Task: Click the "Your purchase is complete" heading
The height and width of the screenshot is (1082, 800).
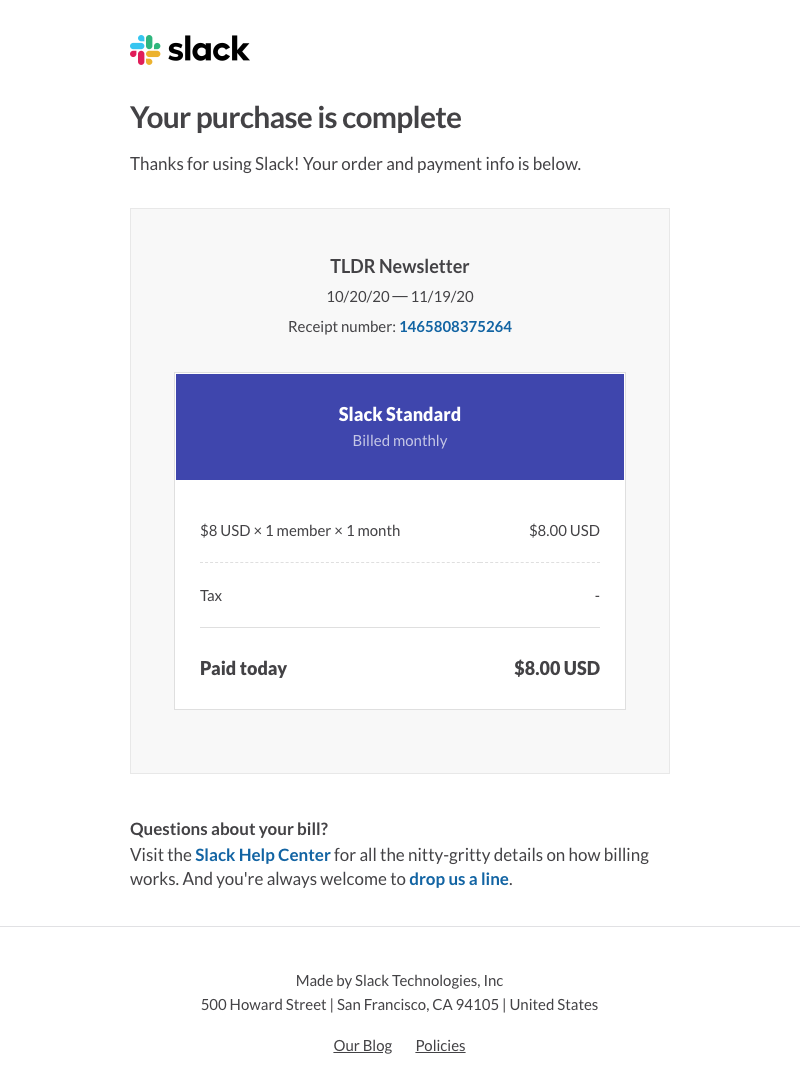Action: tap(296, 118)
